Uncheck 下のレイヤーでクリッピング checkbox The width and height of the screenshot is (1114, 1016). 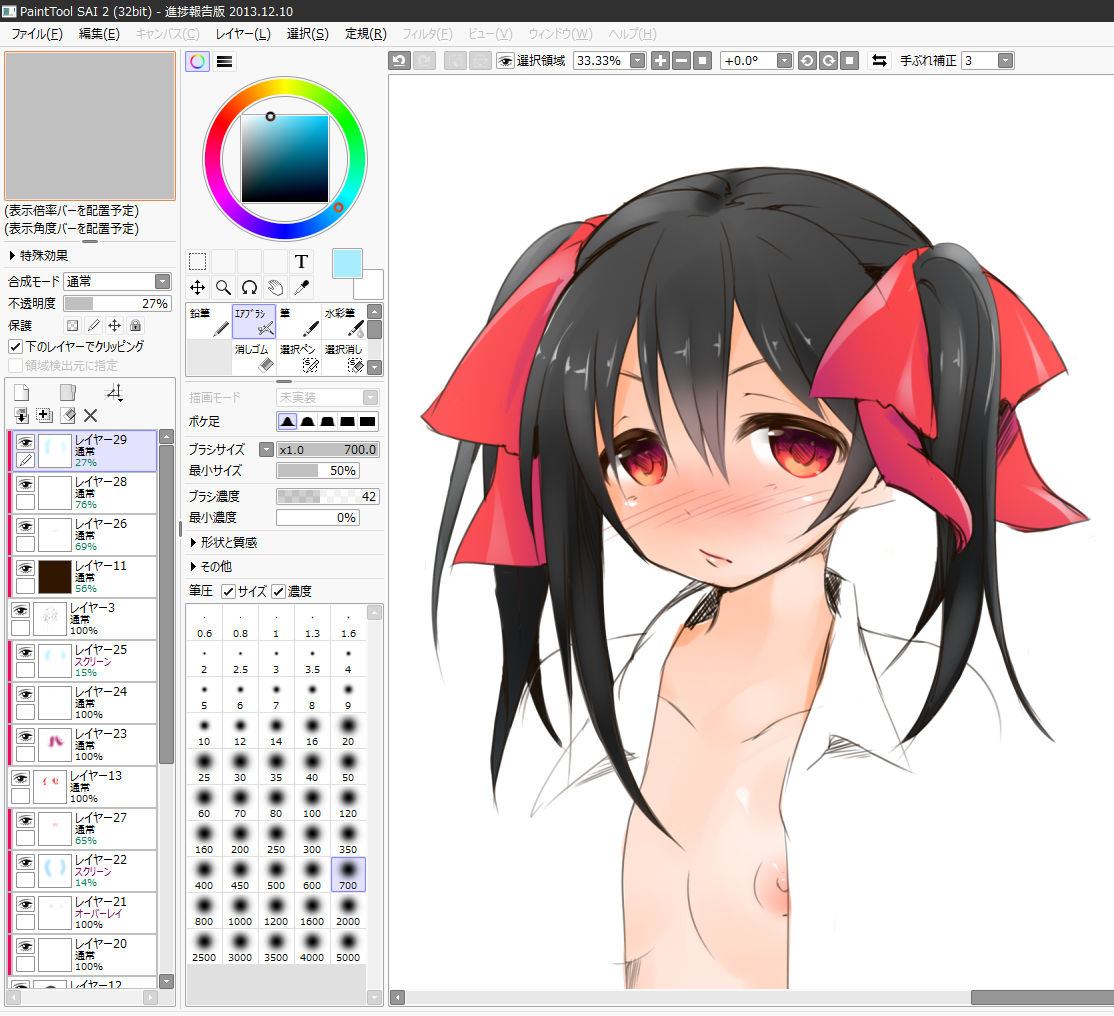(15, 347)
